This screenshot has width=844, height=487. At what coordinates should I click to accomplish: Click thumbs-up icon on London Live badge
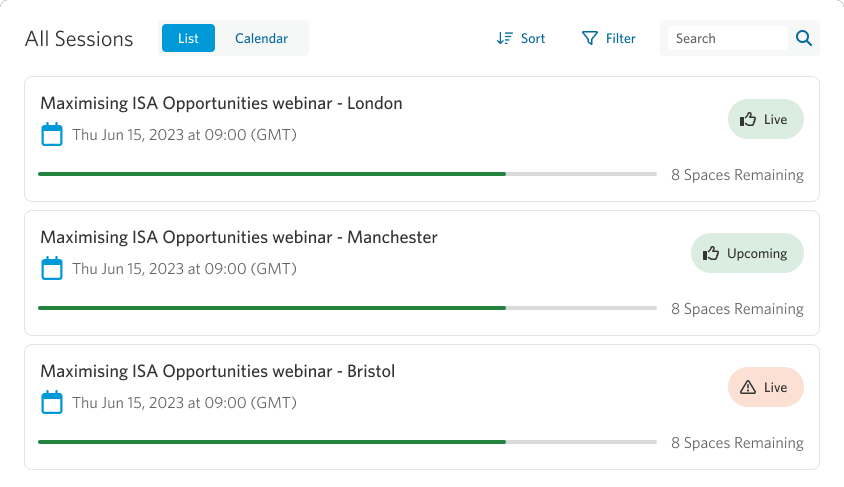[748, 119]
